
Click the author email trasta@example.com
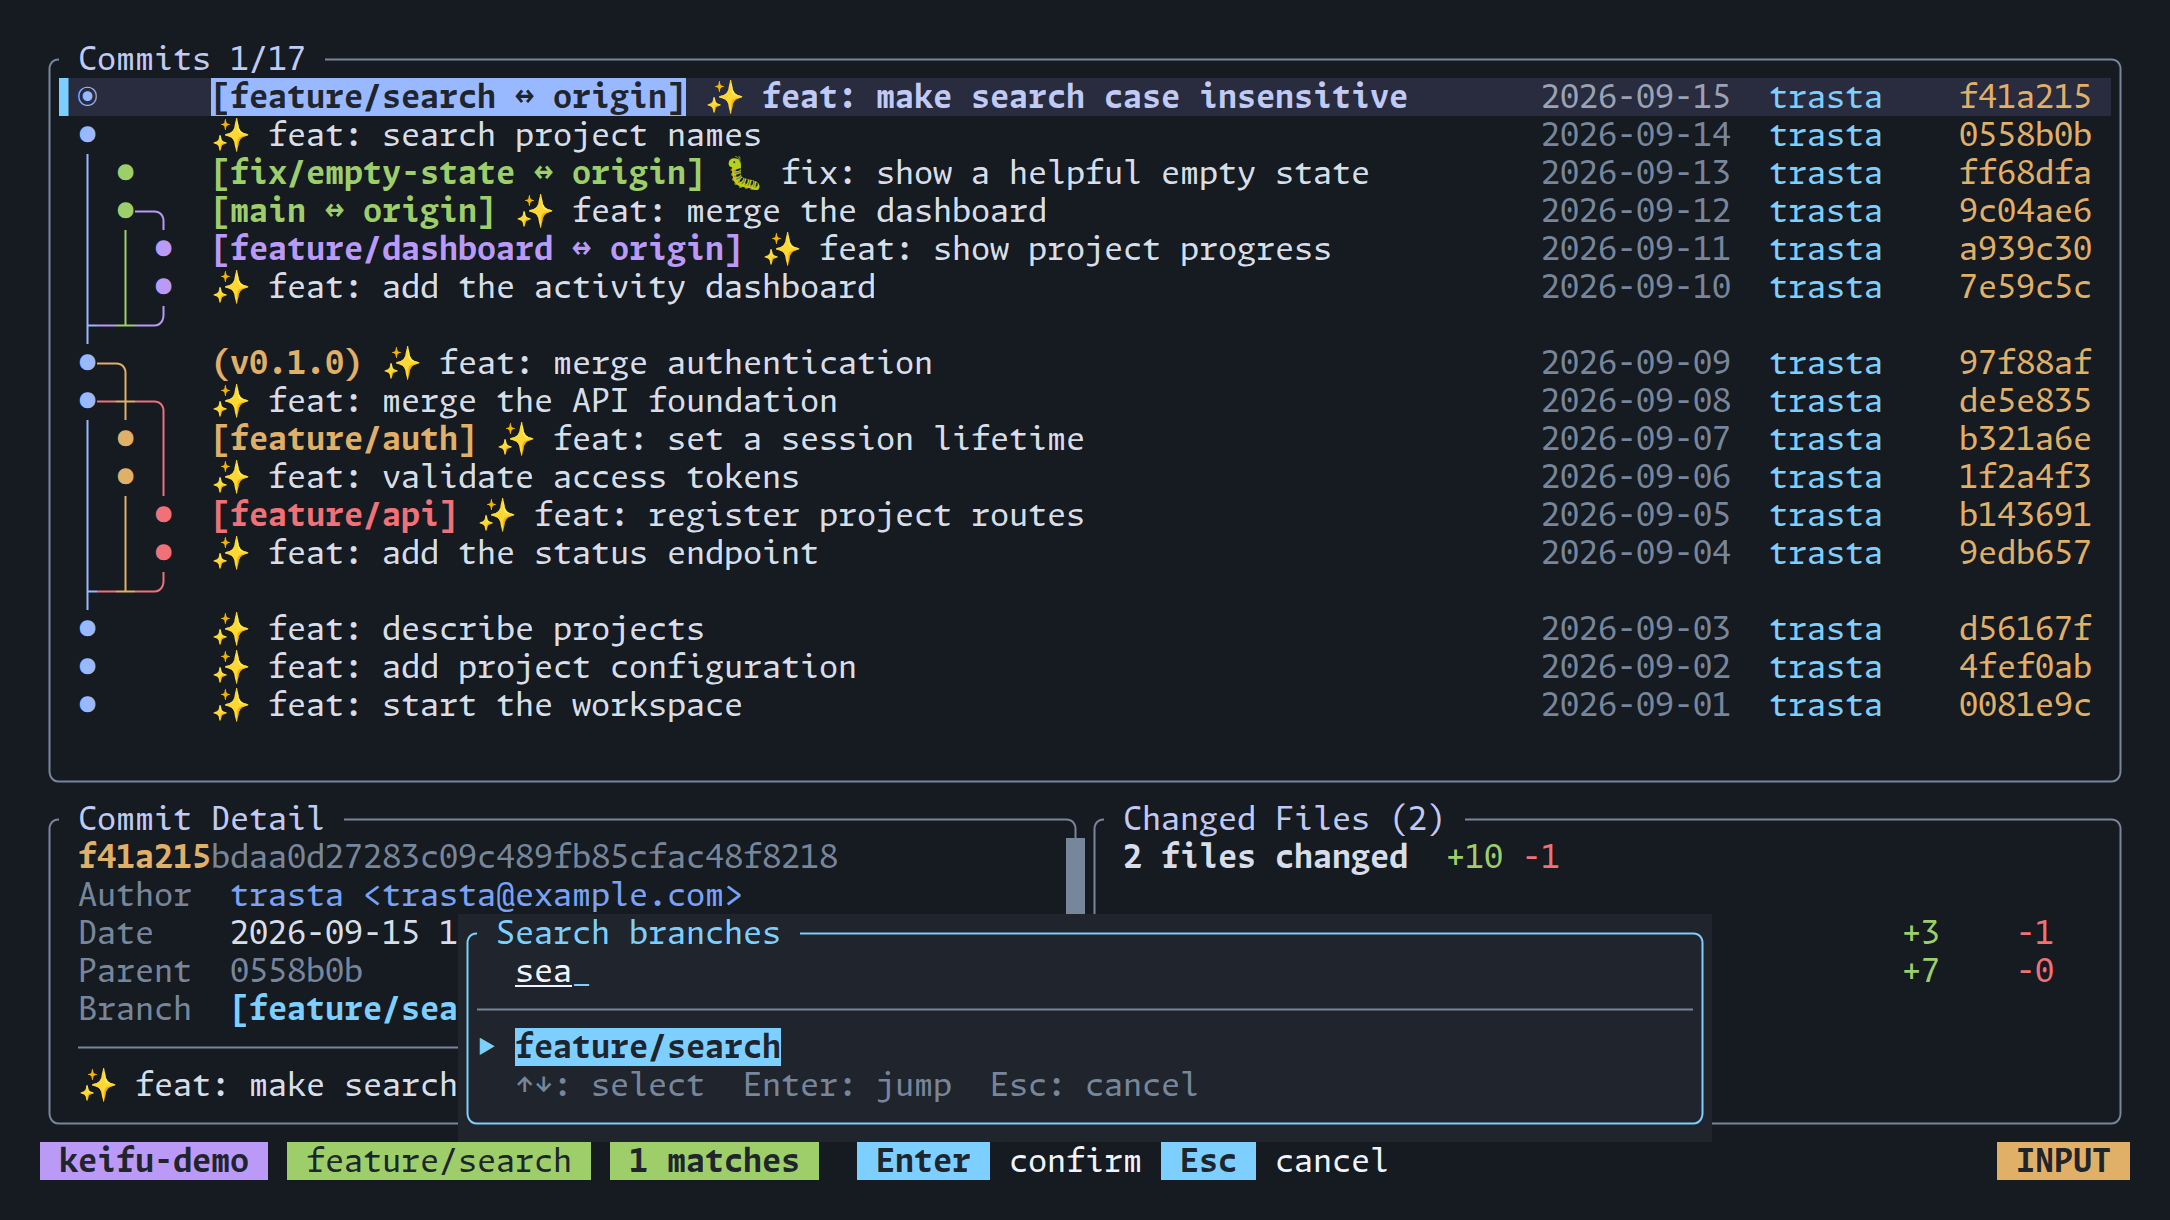coord(553,895)
